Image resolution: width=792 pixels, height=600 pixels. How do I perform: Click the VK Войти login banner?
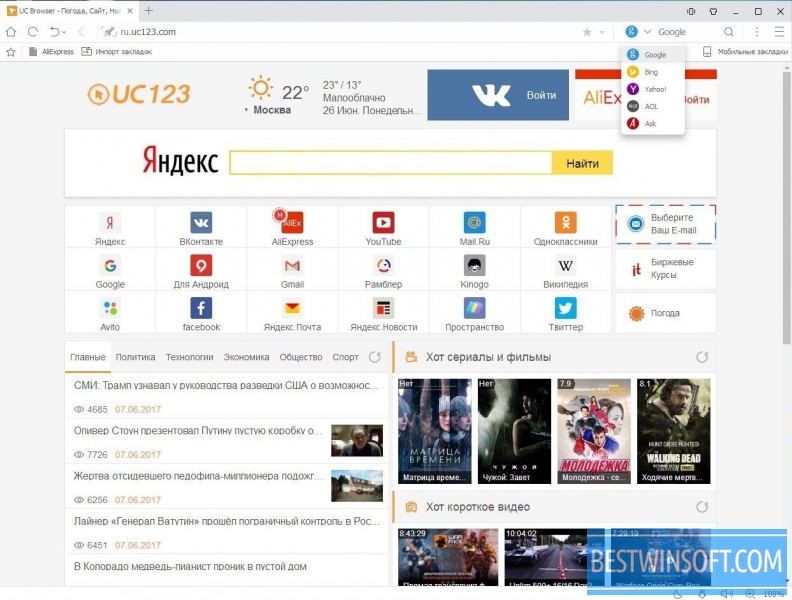click(x=498, y=95)
